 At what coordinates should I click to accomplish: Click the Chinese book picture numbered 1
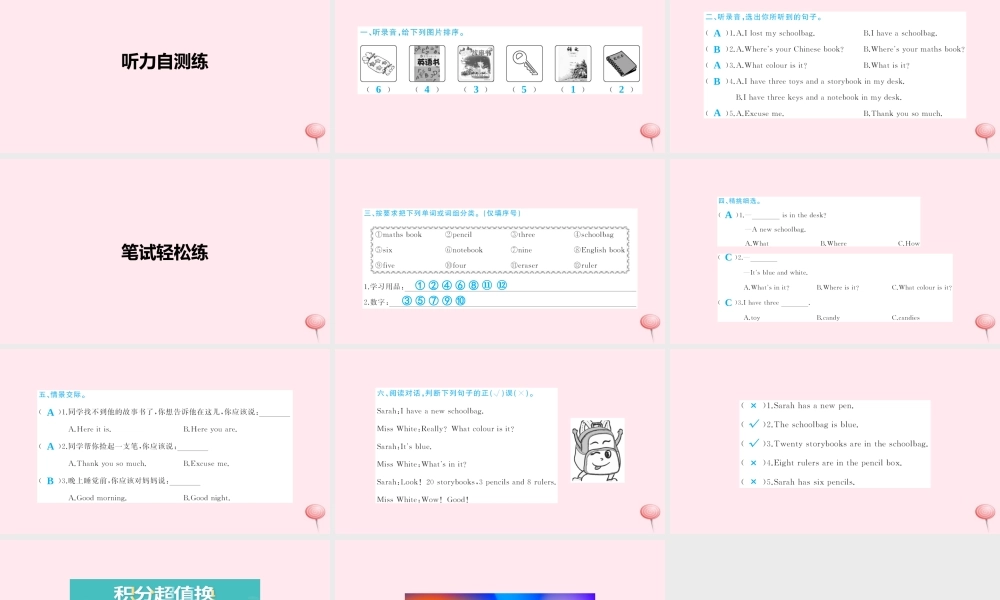coord(573,63)
